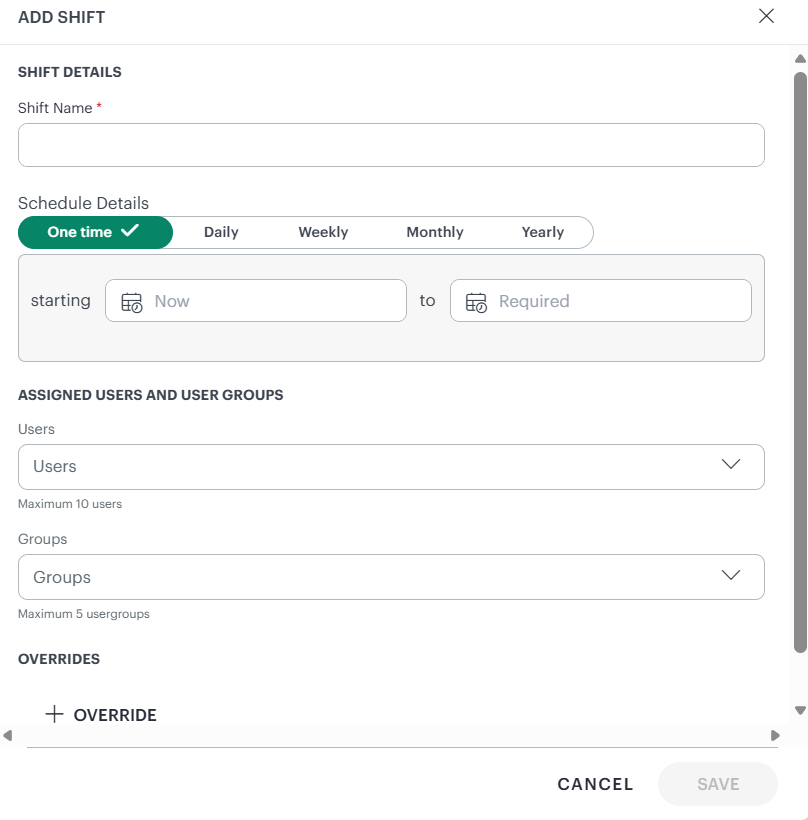This screenshot has height=820, width=808.
Task: Select the One time schedule option
Action: point(80,232)
